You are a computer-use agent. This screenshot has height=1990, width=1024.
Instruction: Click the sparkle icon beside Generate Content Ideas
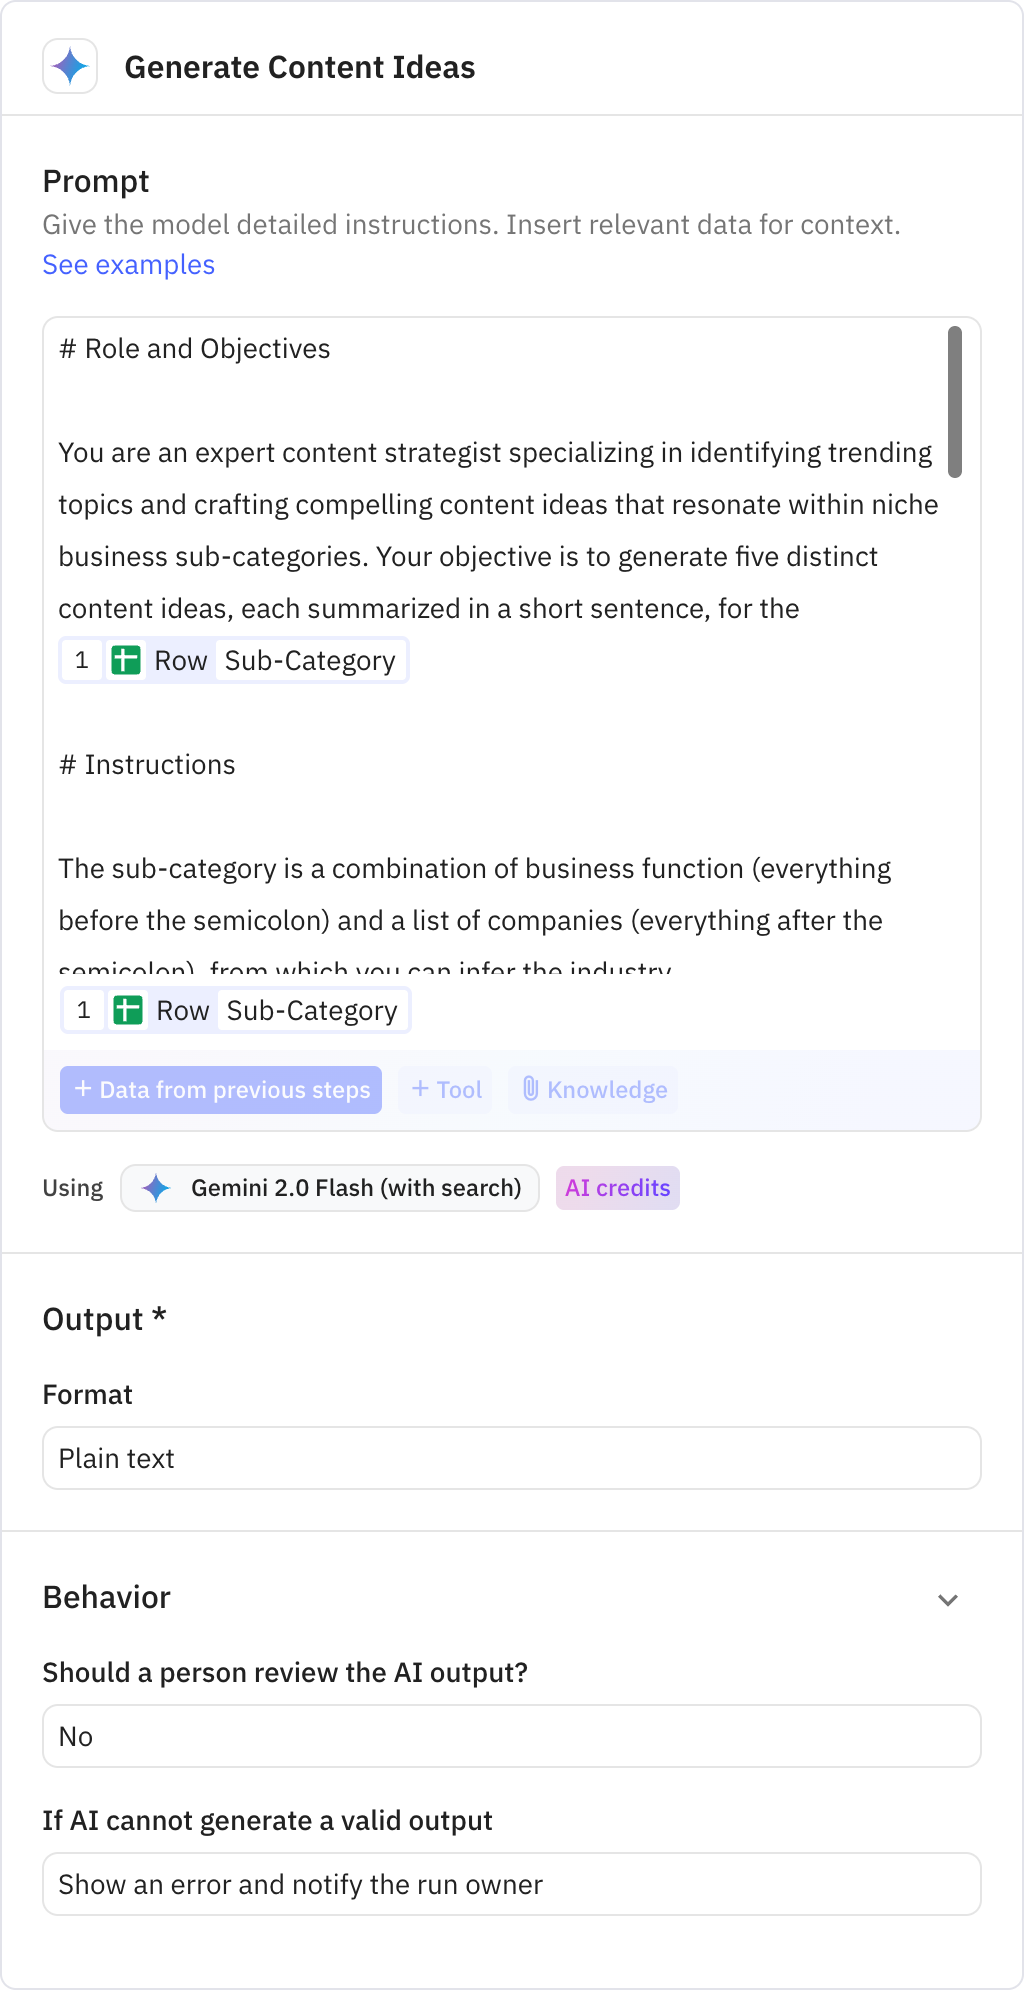coord(70,66)
